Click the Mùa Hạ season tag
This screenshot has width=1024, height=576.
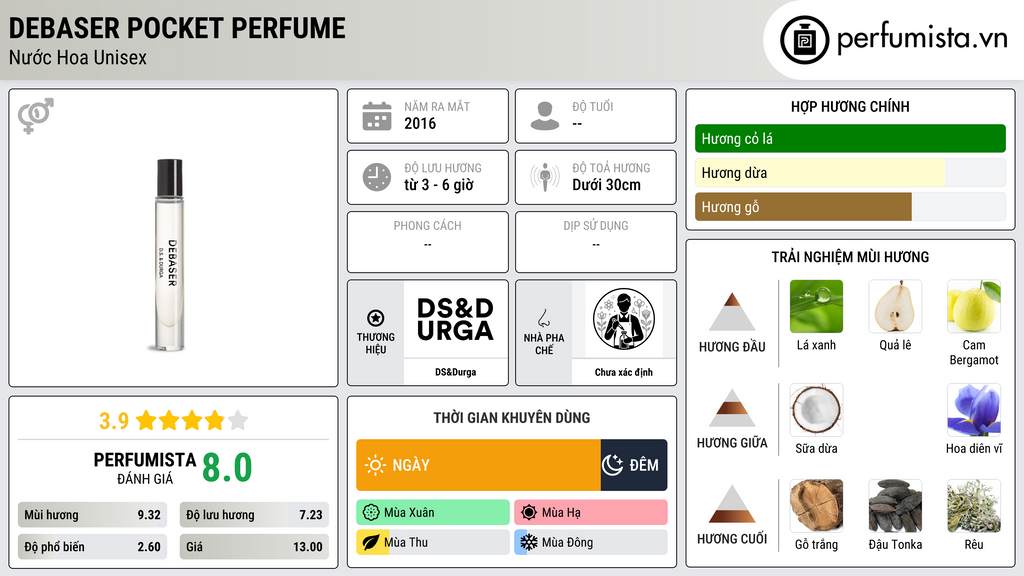click(x=591, y=513)
